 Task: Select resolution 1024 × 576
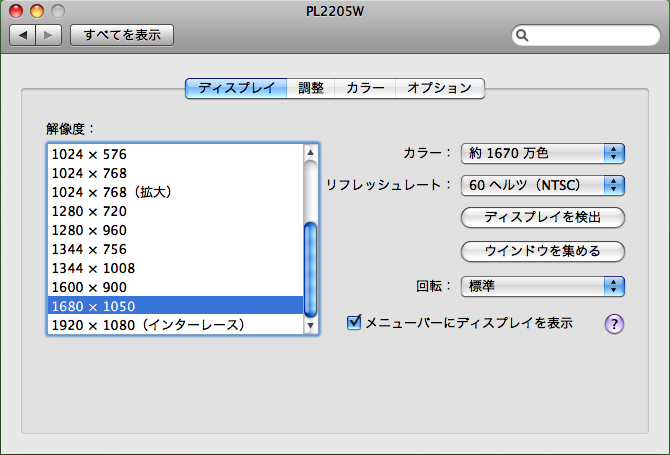[x=175, y=154]
